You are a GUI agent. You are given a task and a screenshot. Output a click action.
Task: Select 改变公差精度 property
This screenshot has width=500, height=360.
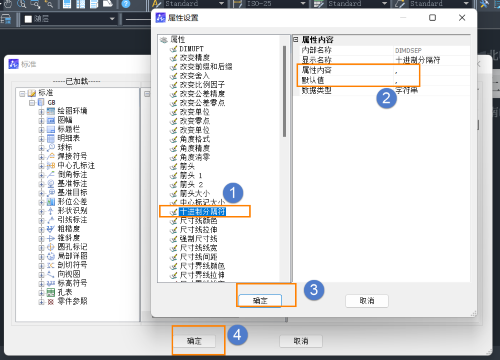202,94
